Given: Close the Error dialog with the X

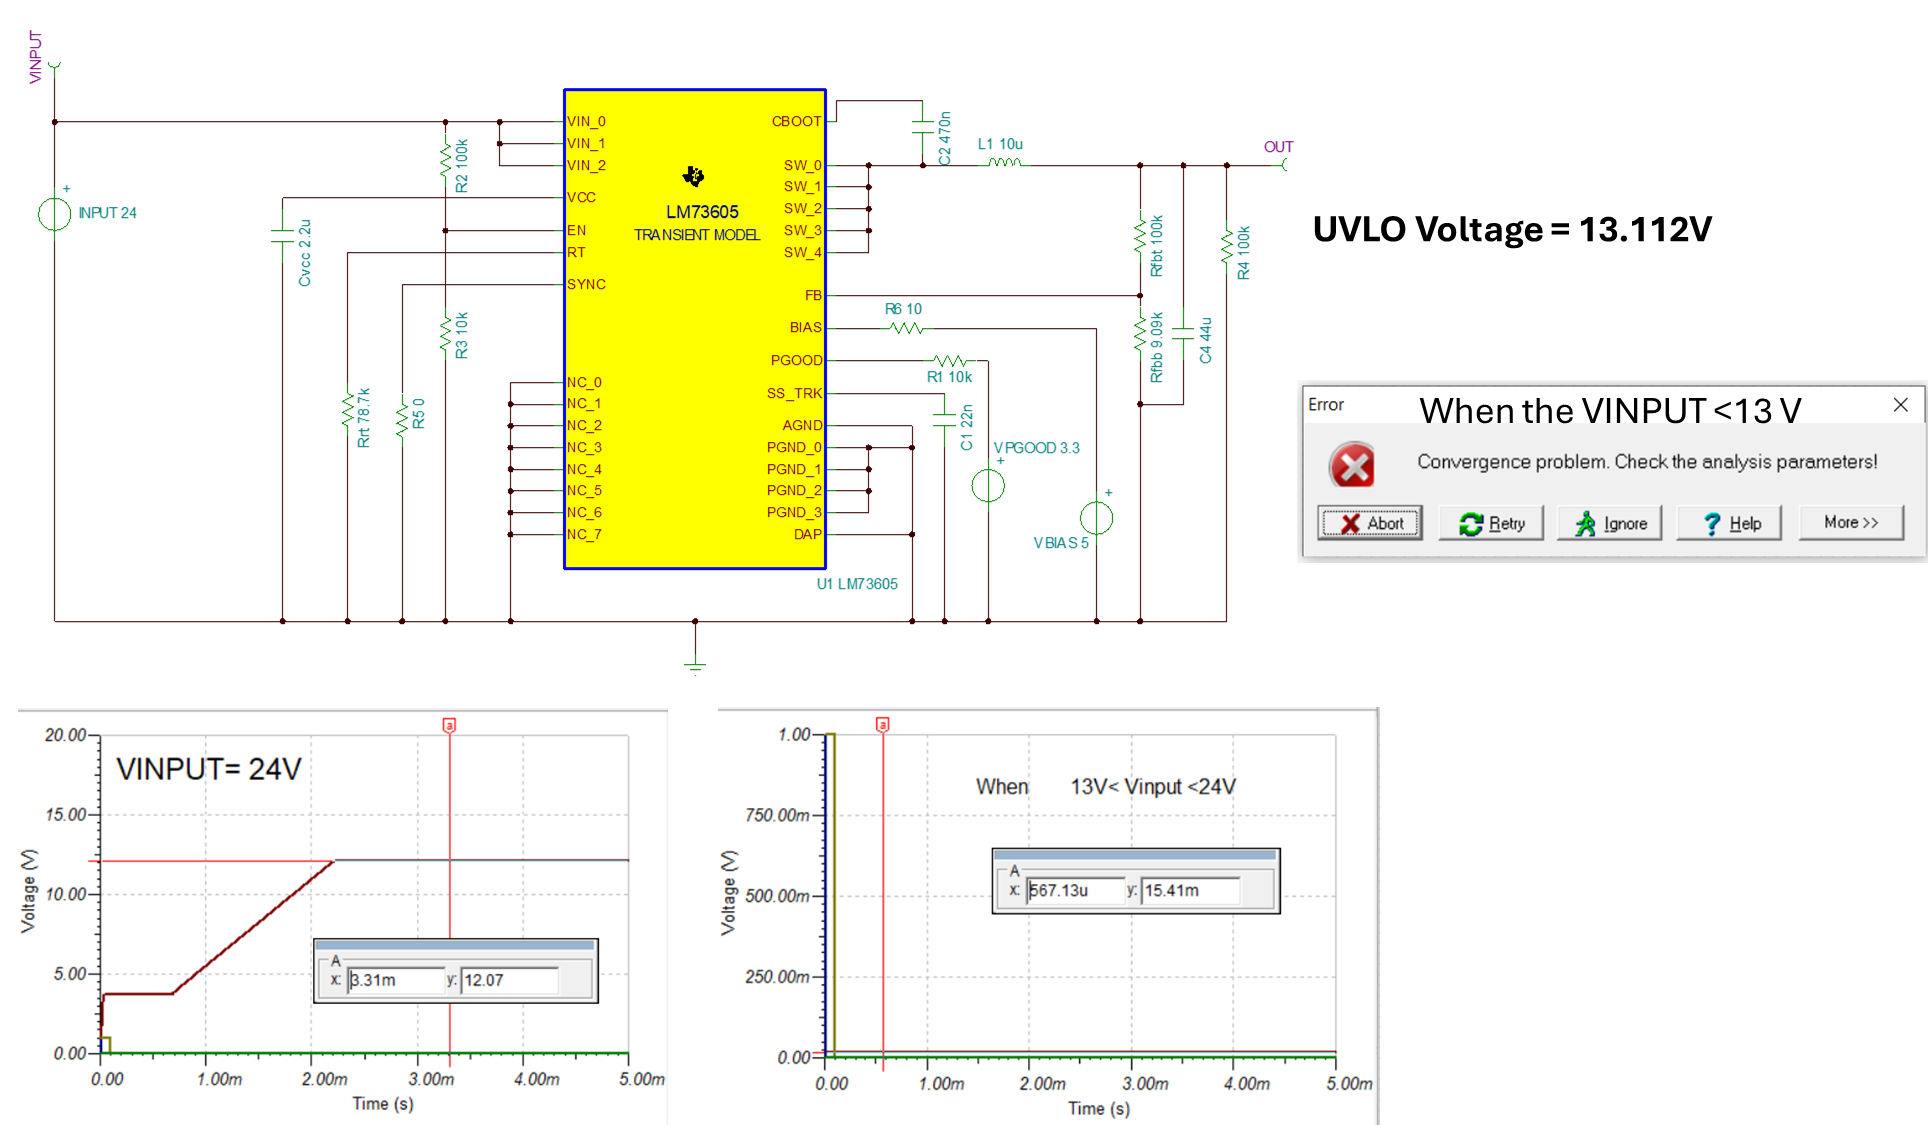Looking at the screenshot, I should [x=1900, y=405].
